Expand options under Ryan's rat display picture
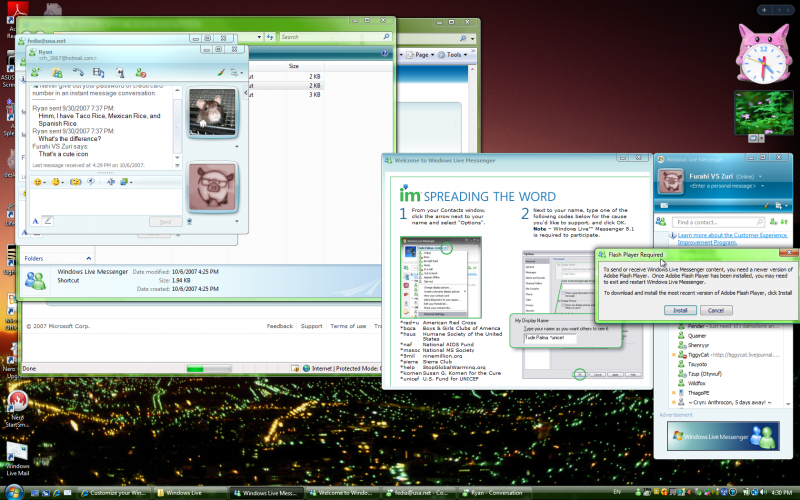800x500 pixels. click(x=237, y=146)
